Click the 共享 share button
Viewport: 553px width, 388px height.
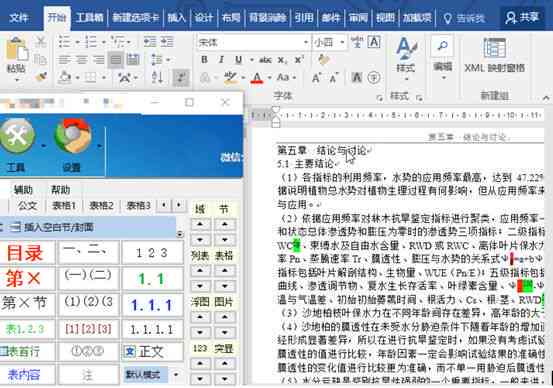tap(522, 18)
